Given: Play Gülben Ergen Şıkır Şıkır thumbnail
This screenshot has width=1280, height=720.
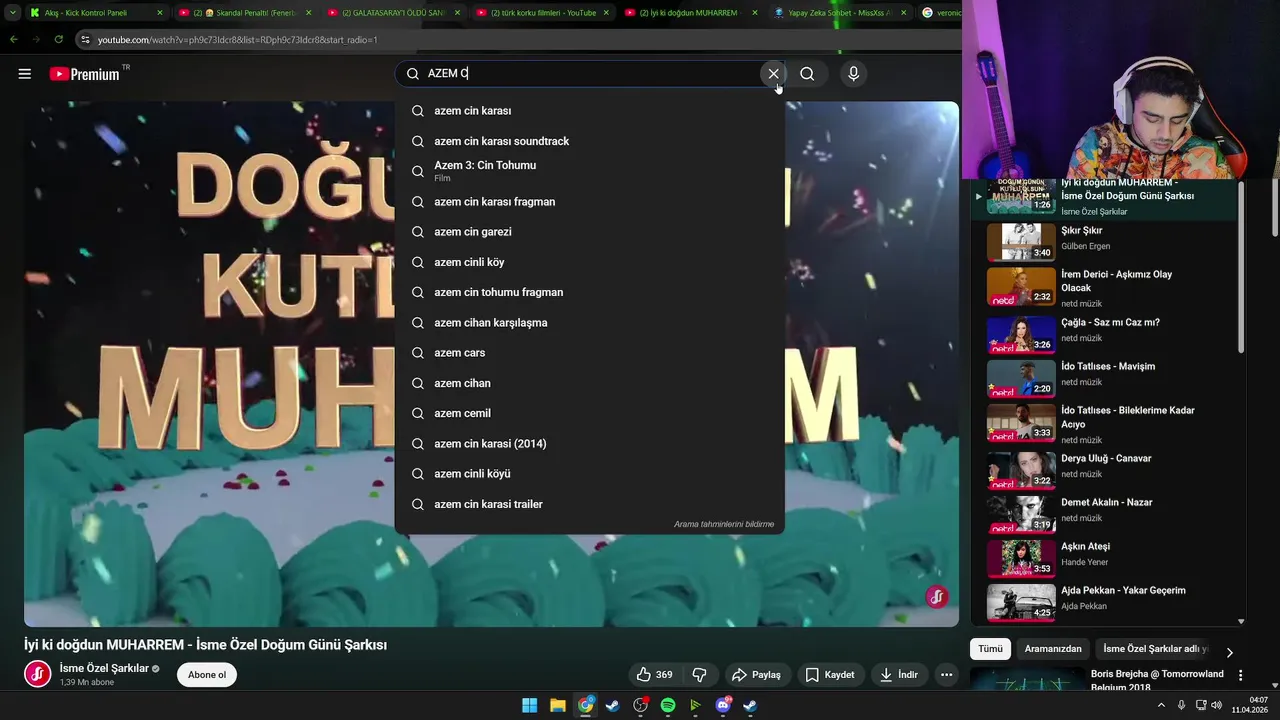Looking at the screenshot, I should pyautogui.click(x=1021, y=241).
